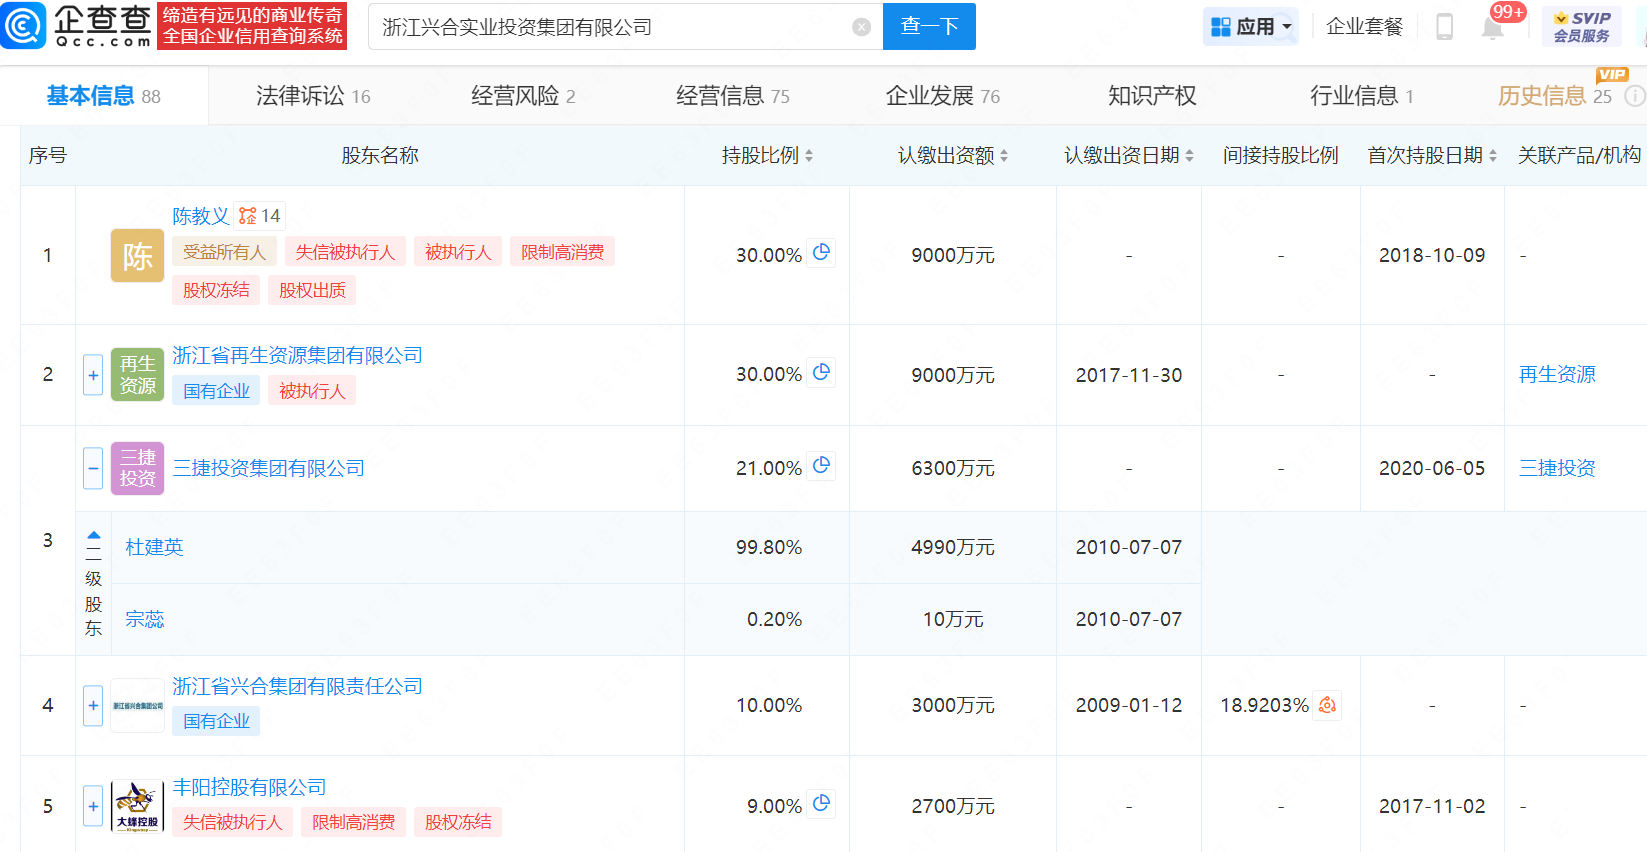Image resolution: width=1647 pixels, height=852 pixels.
Task: Show share pie chart for 陈教义
Action: pos(822,253)
